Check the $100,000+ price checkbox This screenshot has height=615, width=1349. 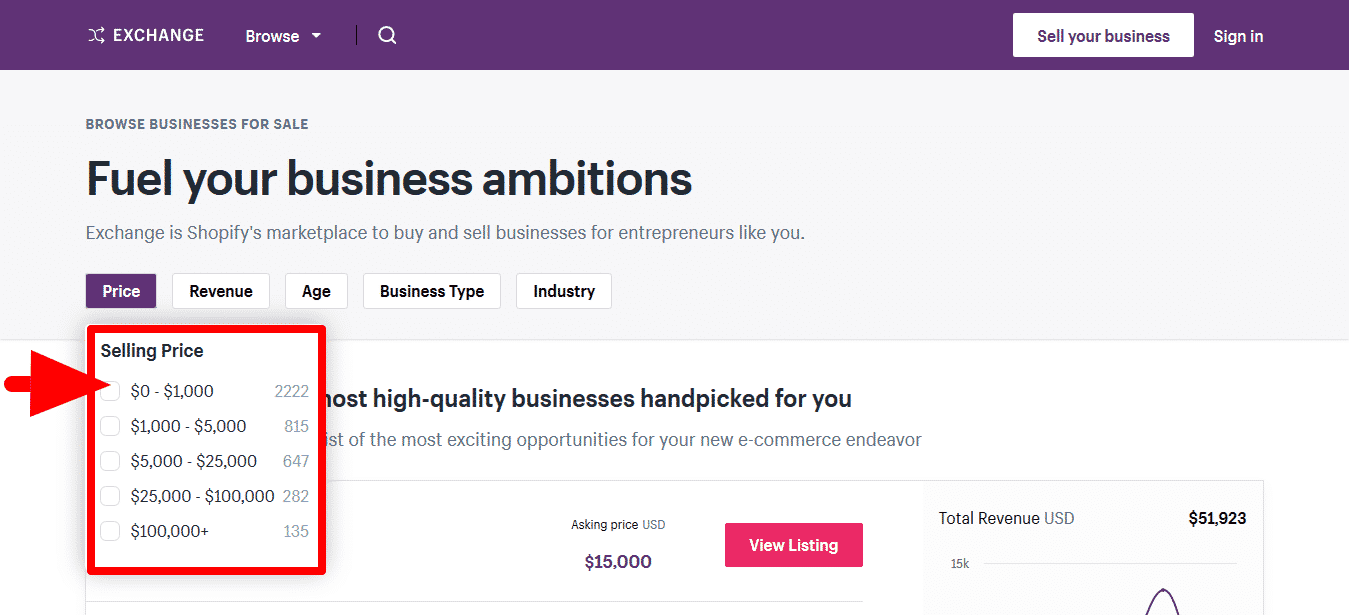[x=111, y=531]
